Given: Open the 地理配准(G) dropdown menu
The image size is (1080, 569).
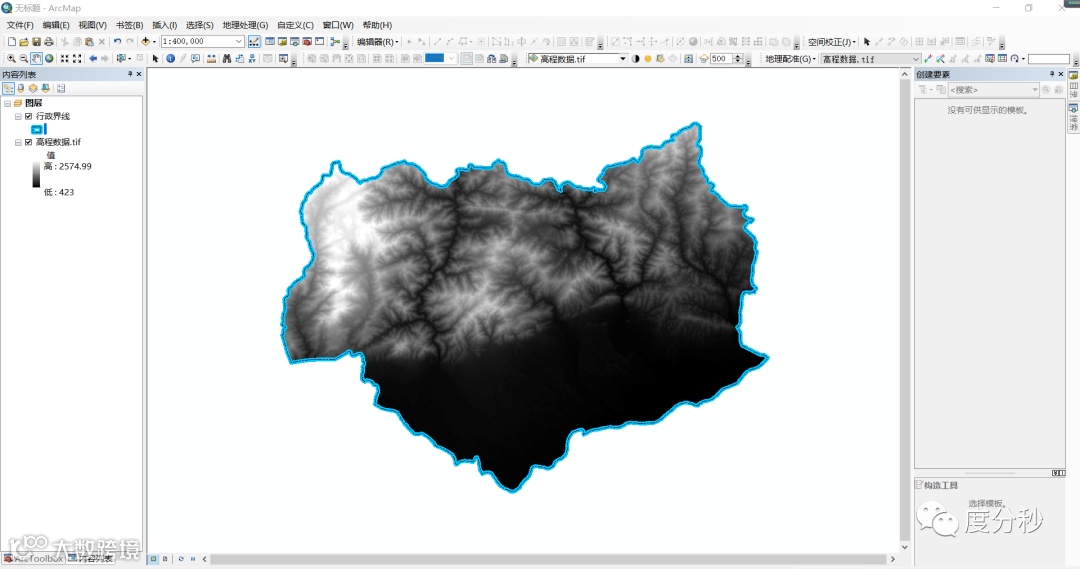Looking at the screenshot, I should (790, 59).
